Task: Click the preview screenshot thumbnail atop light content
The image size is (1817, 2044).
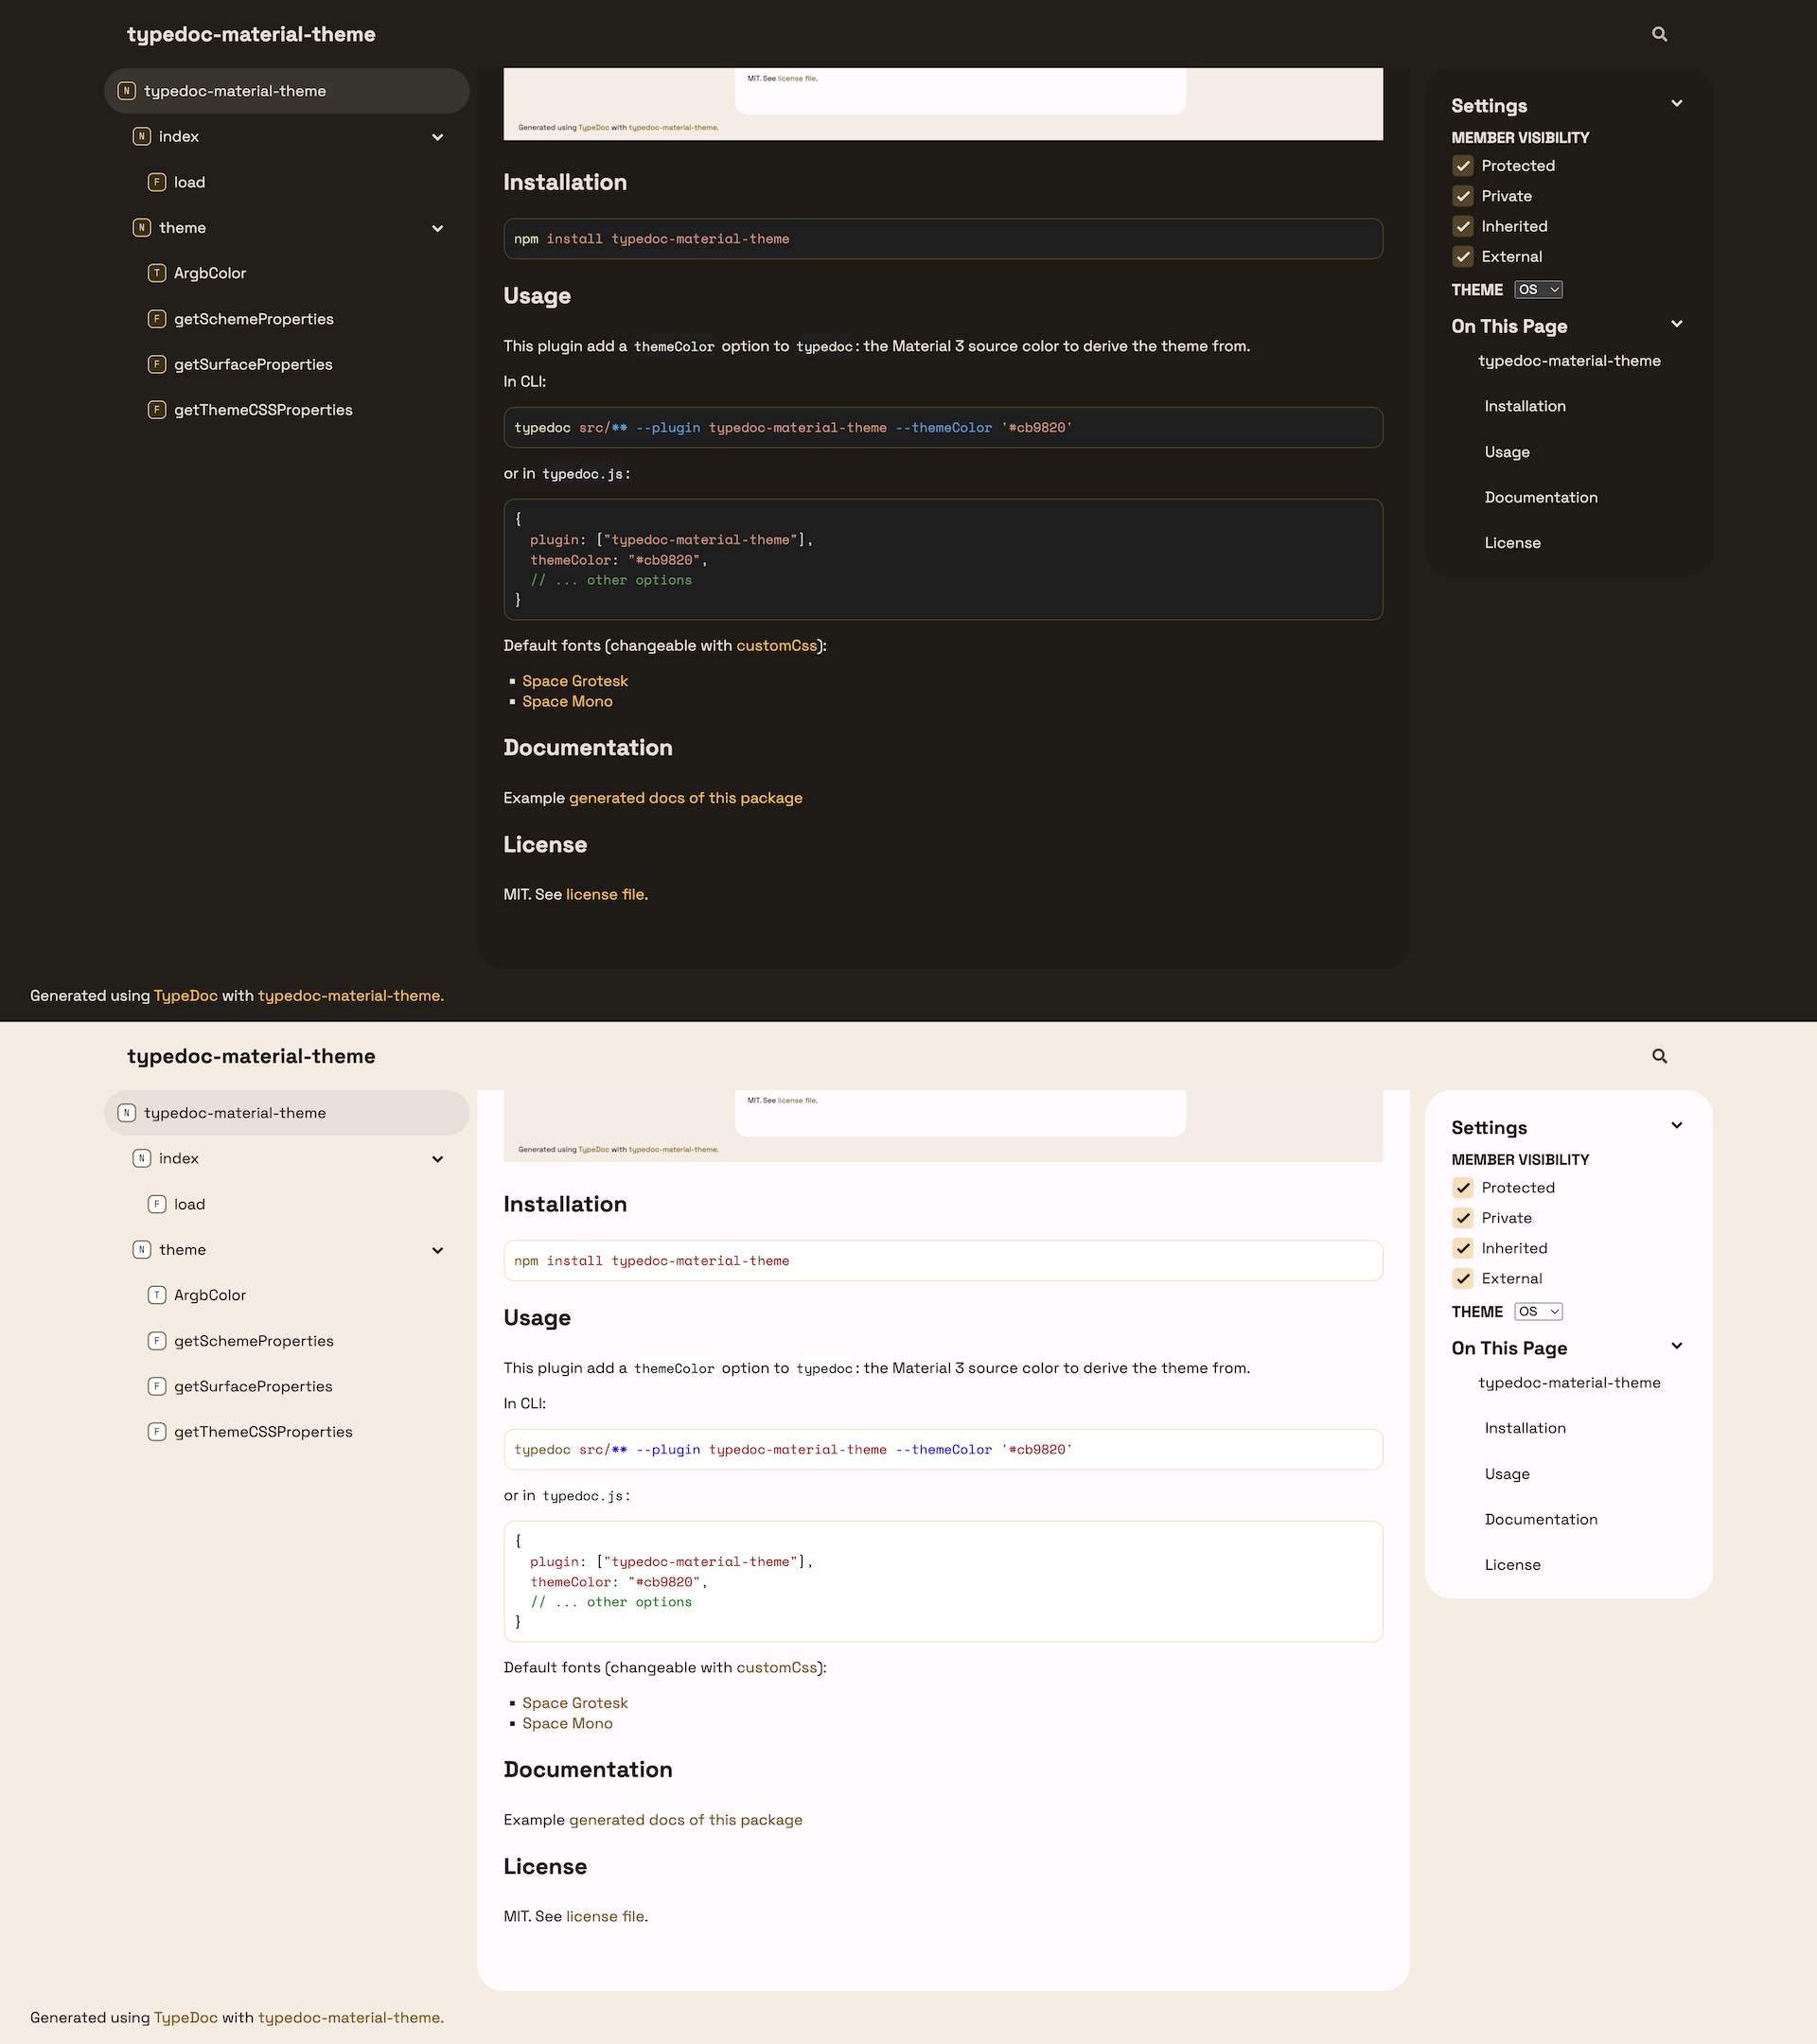Action: tap(943, 1125)
